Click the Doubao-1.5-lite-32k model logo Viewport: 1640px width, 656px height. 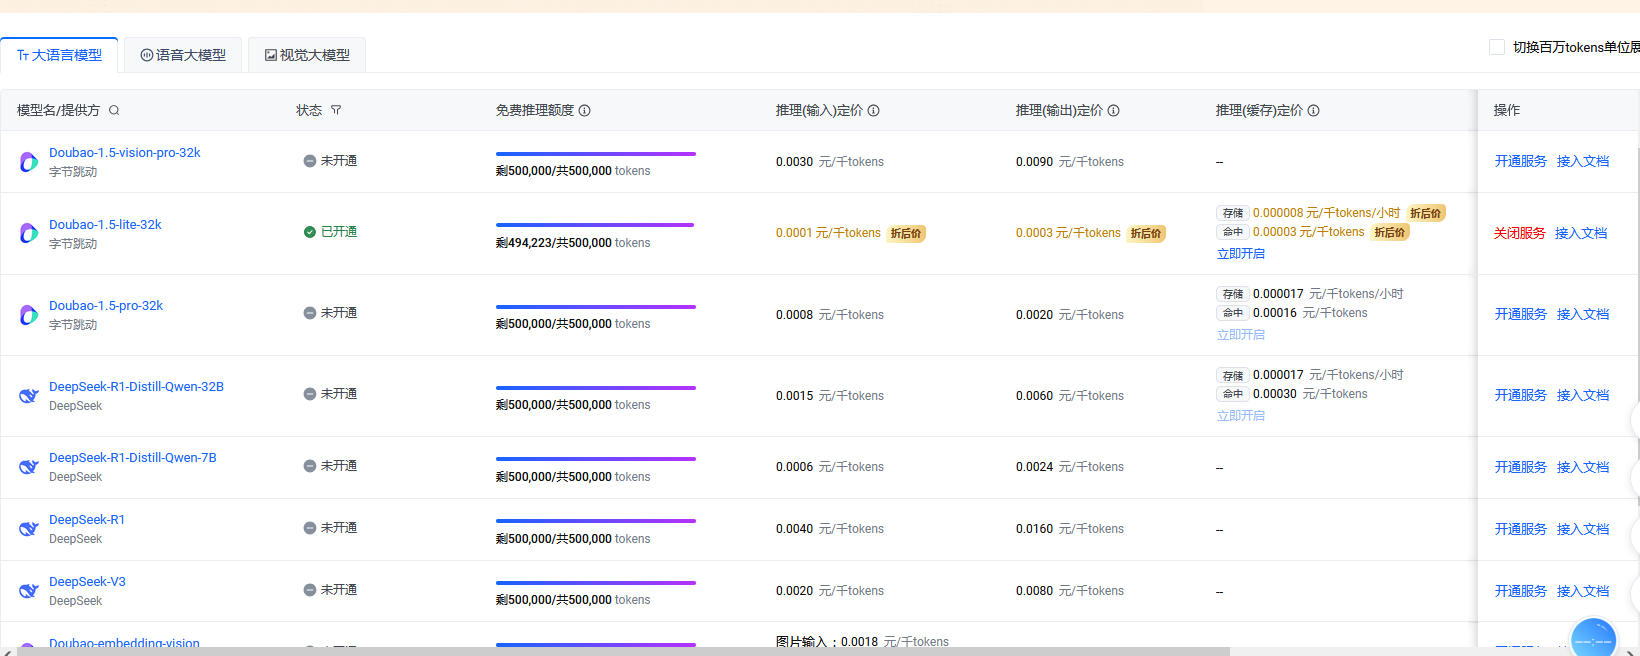pyautogui.click(x=29, y=234)
